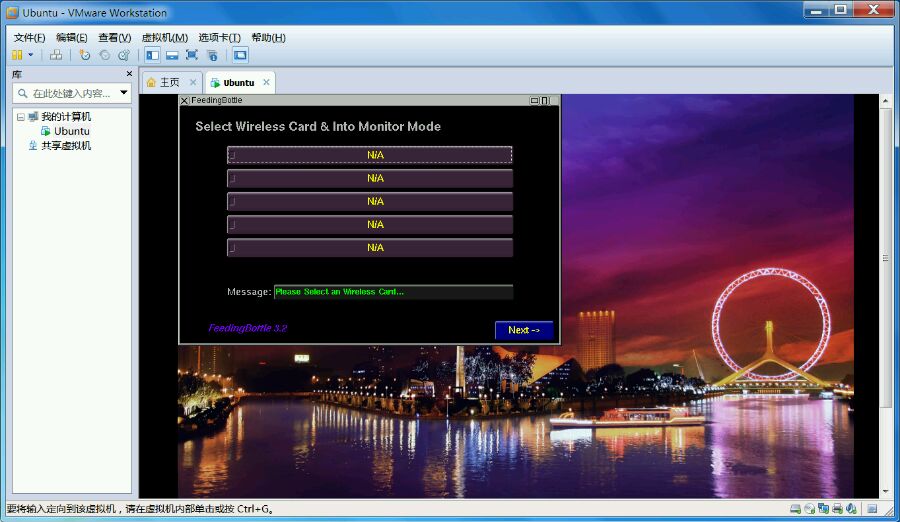Close the 主页 tab
900x522 pixels.
point(193,82)
